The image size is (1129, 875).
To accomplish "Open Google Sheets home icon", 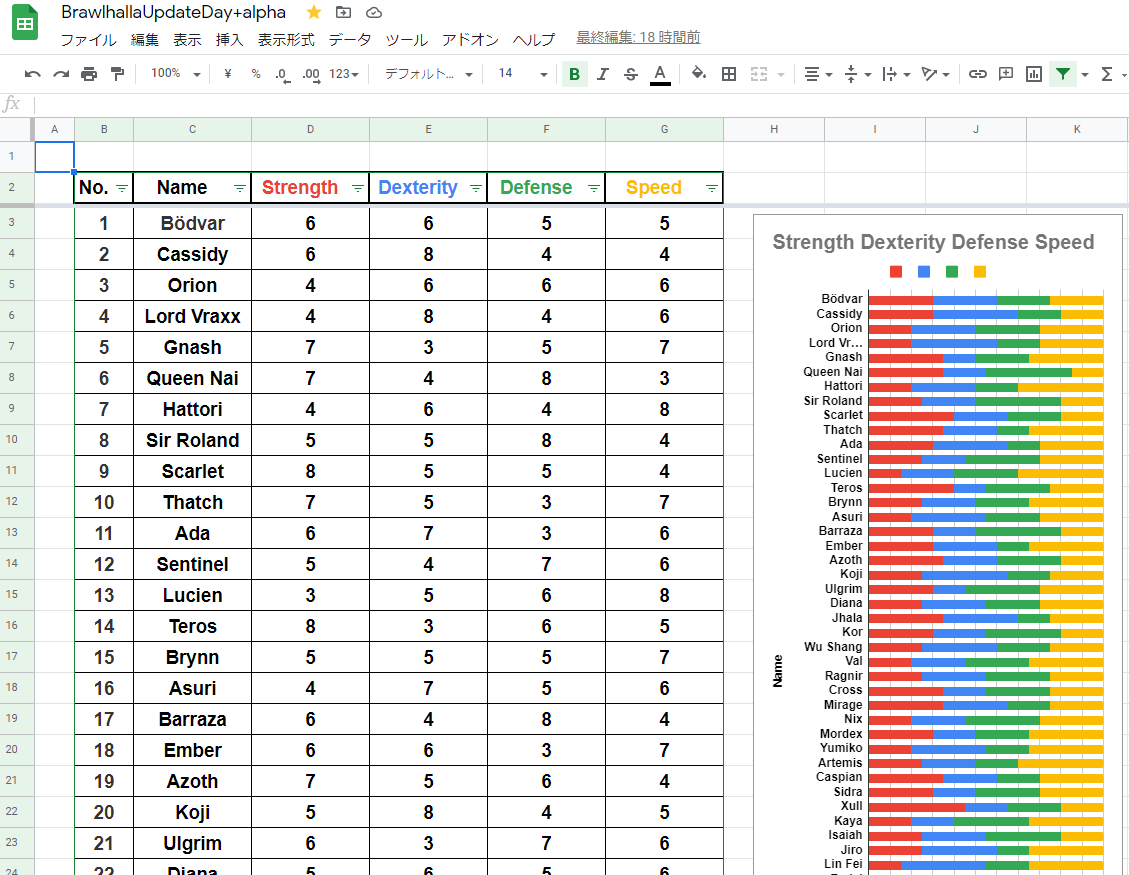I will pyautogui.click(x=25, y=23).
